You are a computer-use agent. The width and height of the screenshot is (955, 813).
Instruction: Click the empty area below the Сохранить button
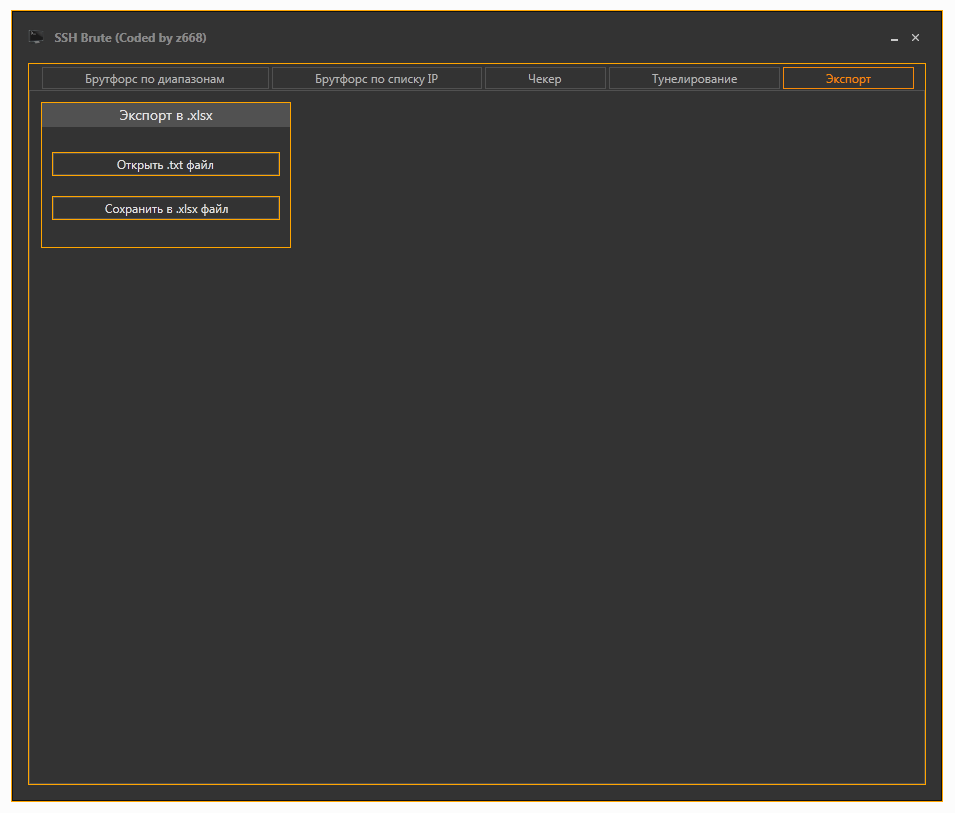[166, 233]
